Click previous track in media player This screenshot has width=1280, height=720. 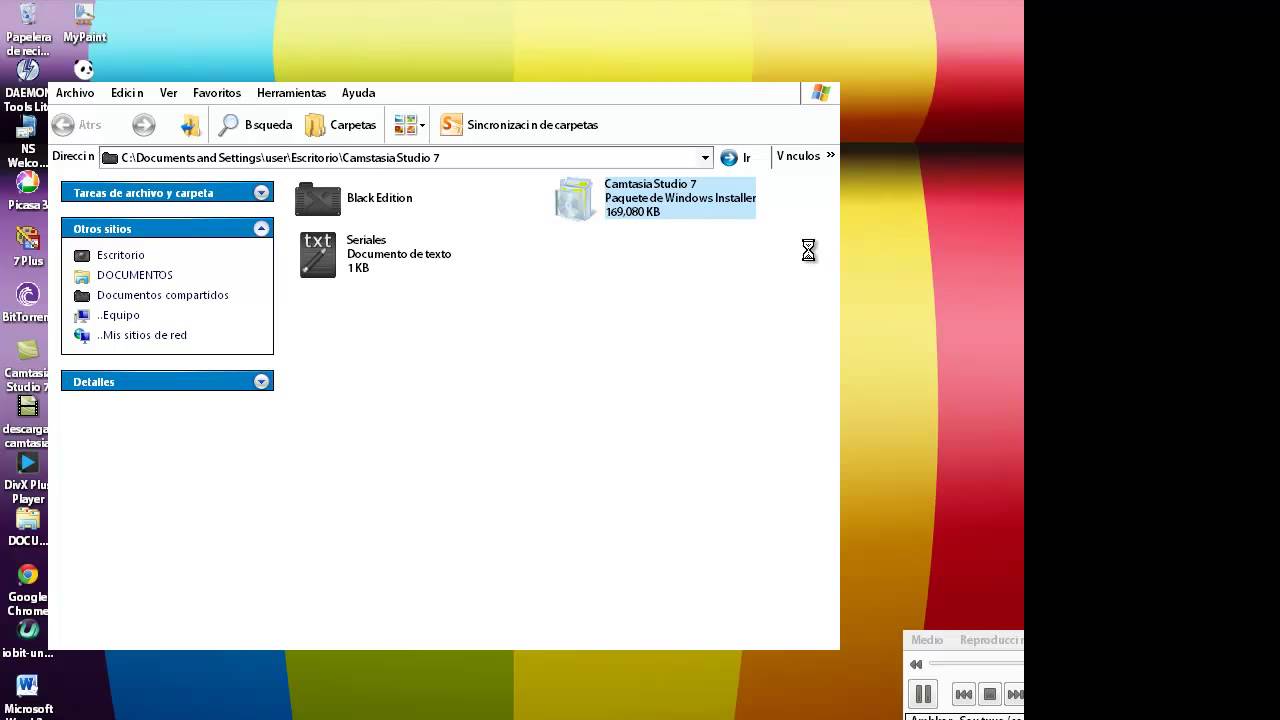(x=963, y=694)
